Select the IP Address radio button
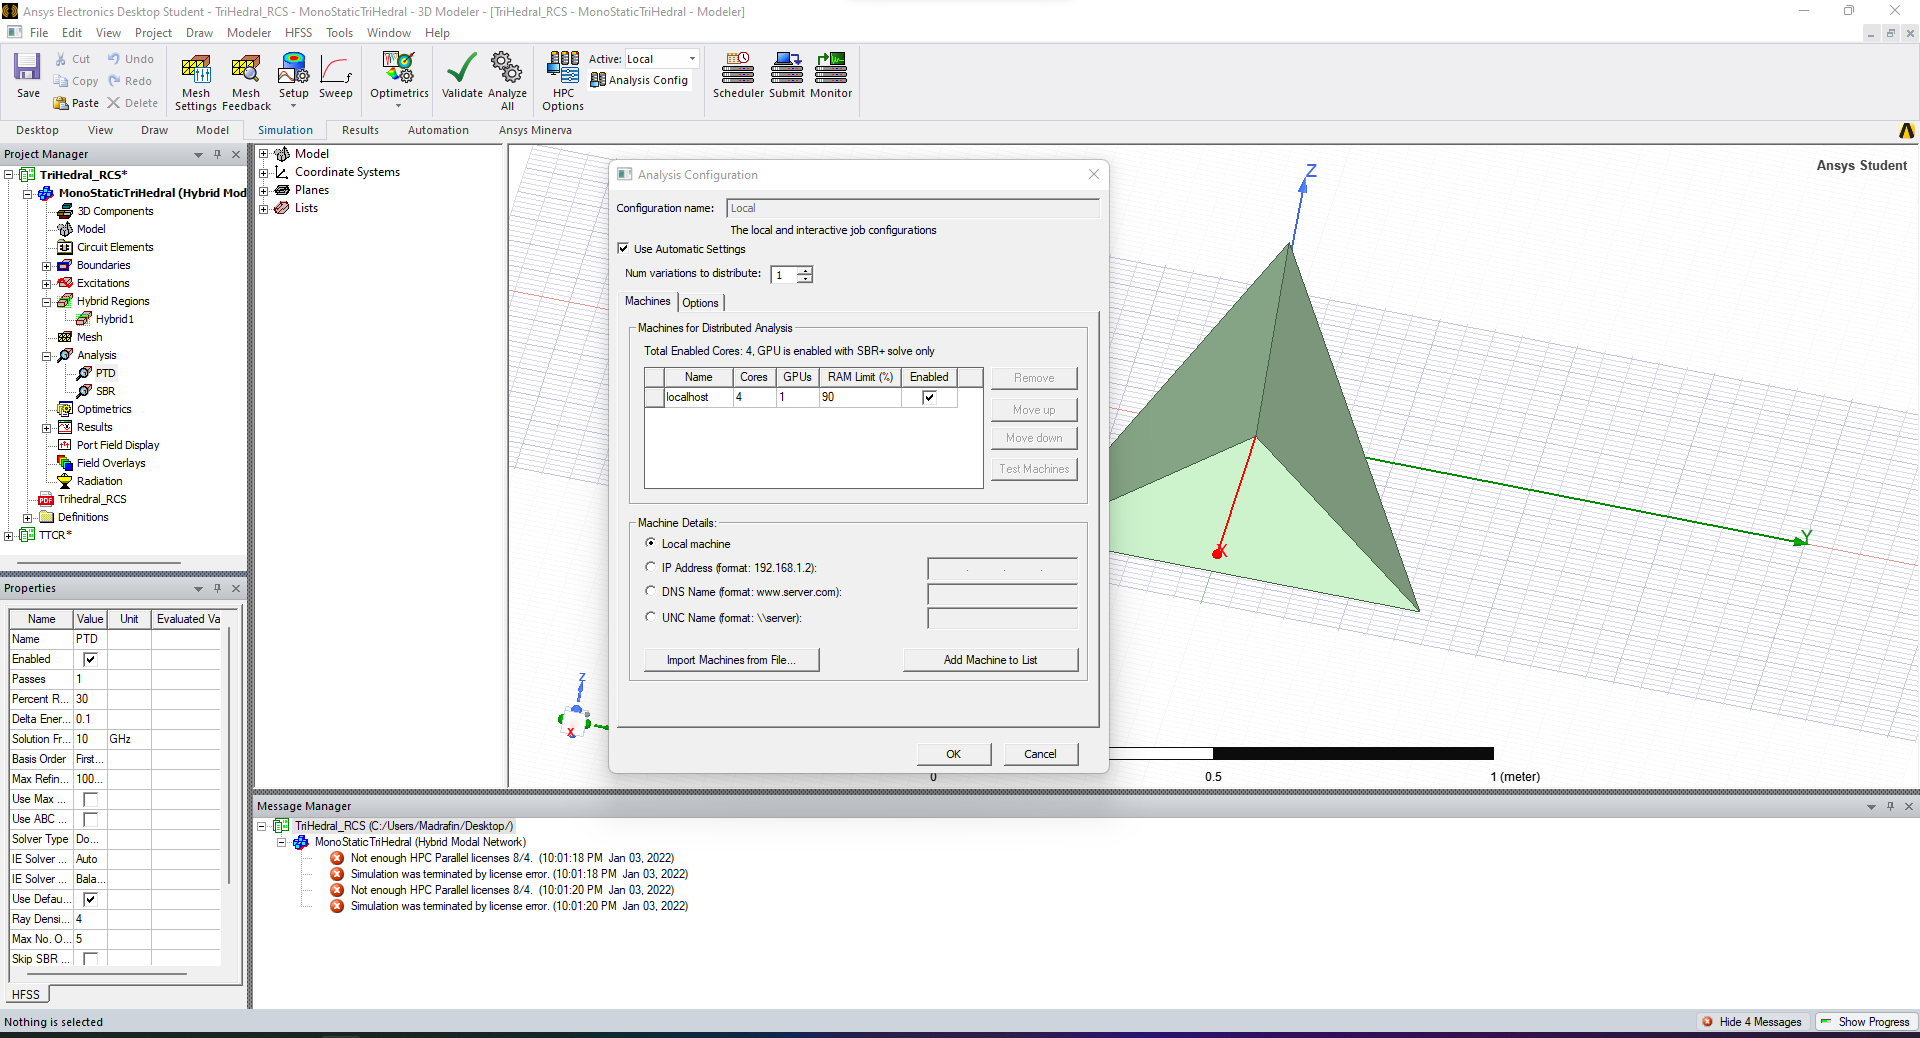 (651, 567)
